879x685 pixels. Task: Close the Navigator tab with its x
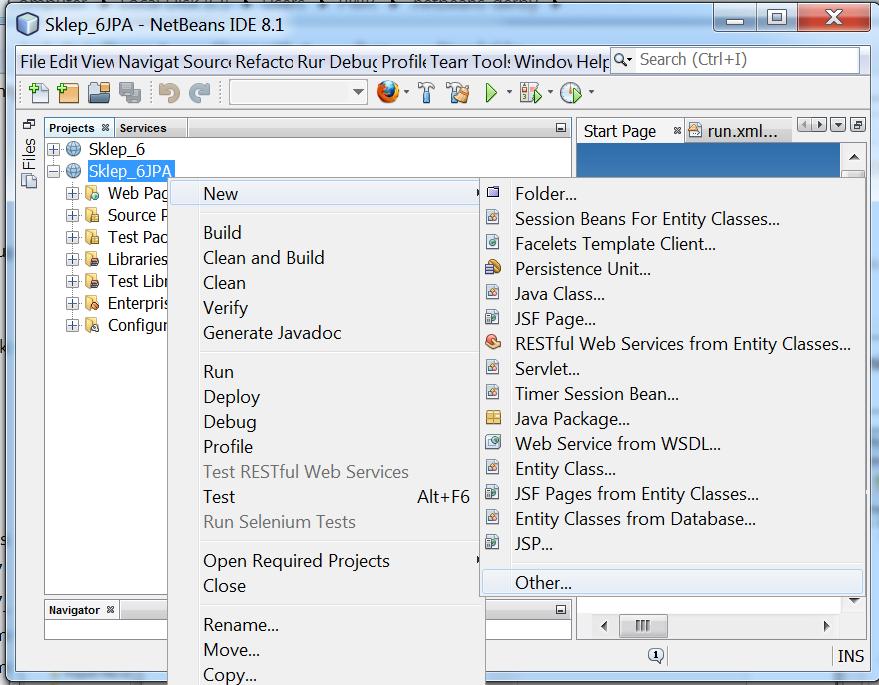(110, 609)
